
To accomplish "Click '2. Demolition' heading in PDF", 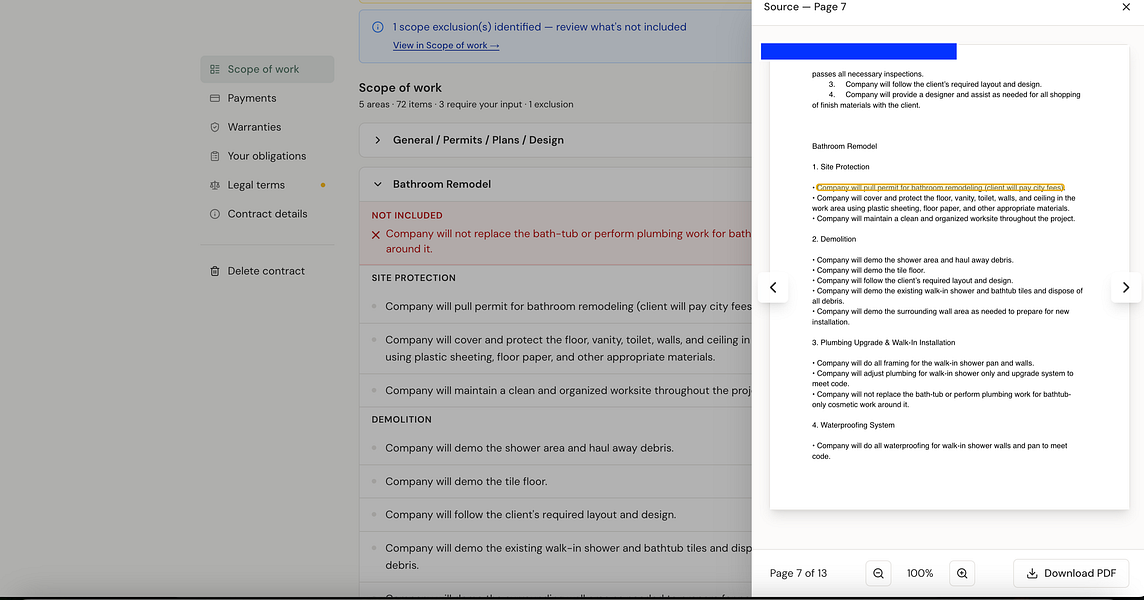I will coord(834,239).
